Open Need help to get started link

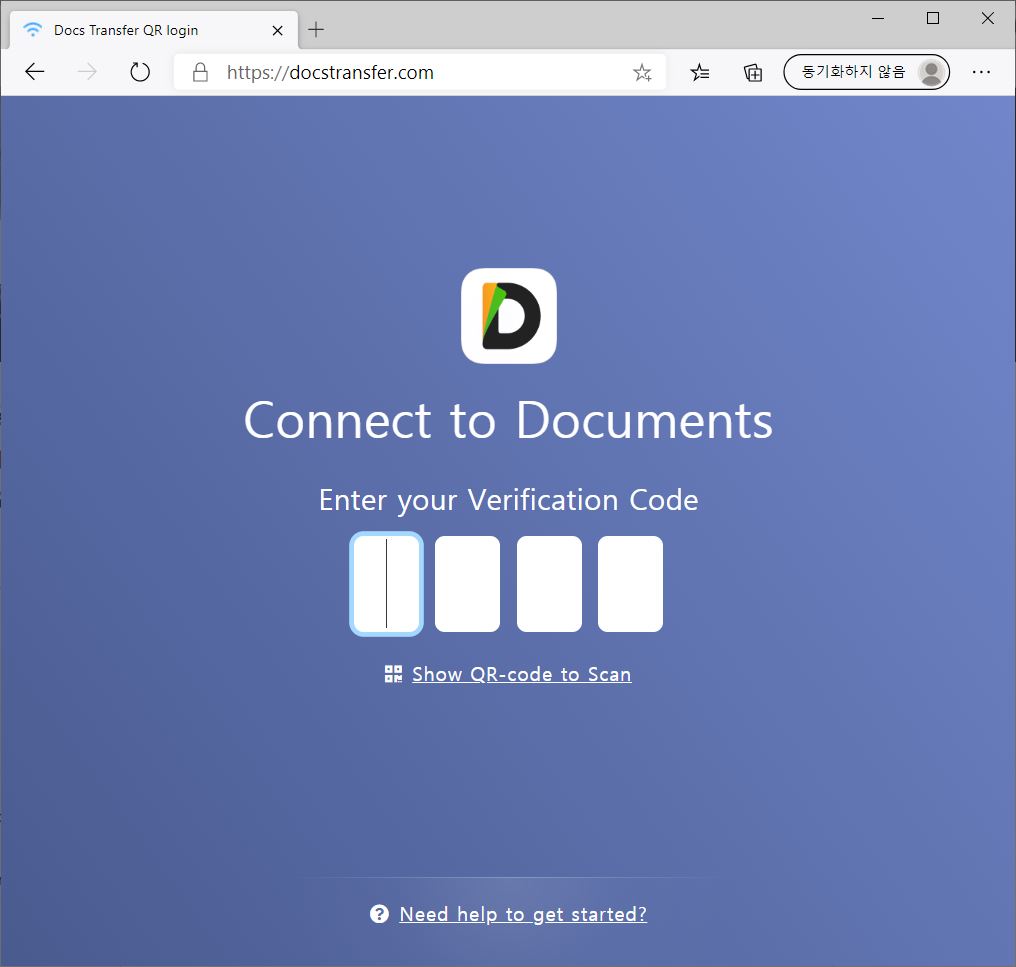[523, 914]
